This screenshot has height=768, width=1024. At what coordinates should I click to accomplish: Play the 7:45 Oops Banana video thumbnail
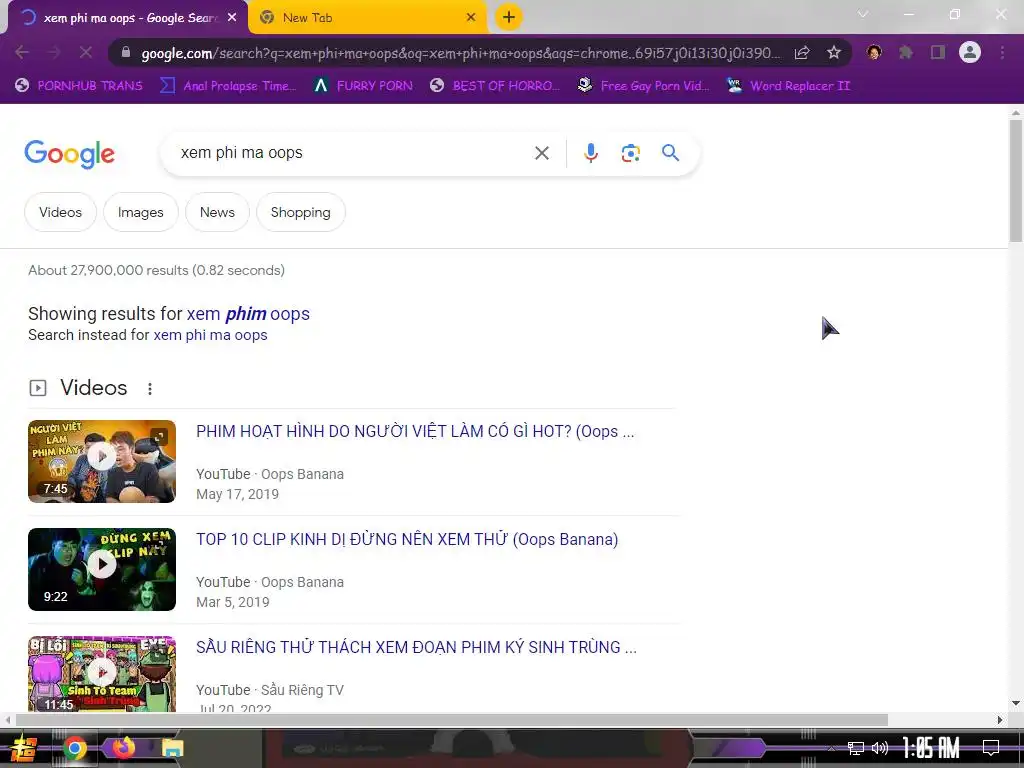point(102,461)
